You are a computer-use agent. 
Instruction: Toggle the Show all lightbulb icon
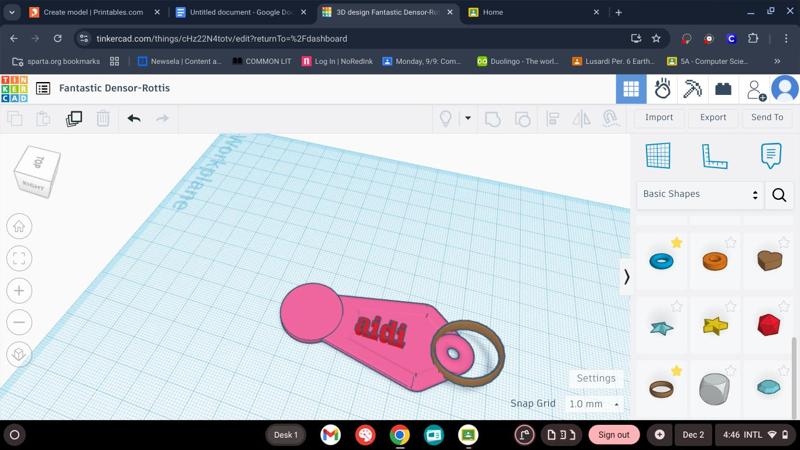click(445, 119)
